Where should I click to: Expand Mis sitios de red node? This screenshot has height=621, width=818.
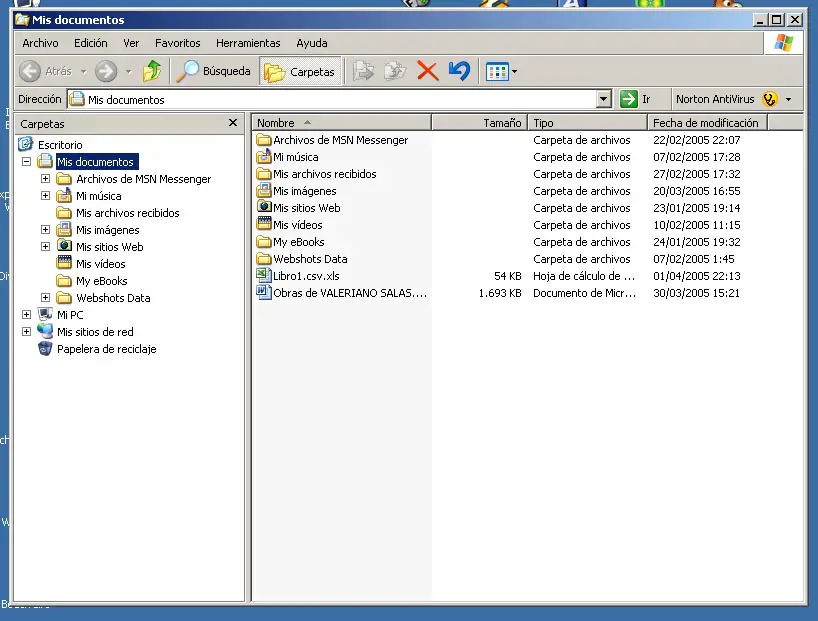pos(26,331)
